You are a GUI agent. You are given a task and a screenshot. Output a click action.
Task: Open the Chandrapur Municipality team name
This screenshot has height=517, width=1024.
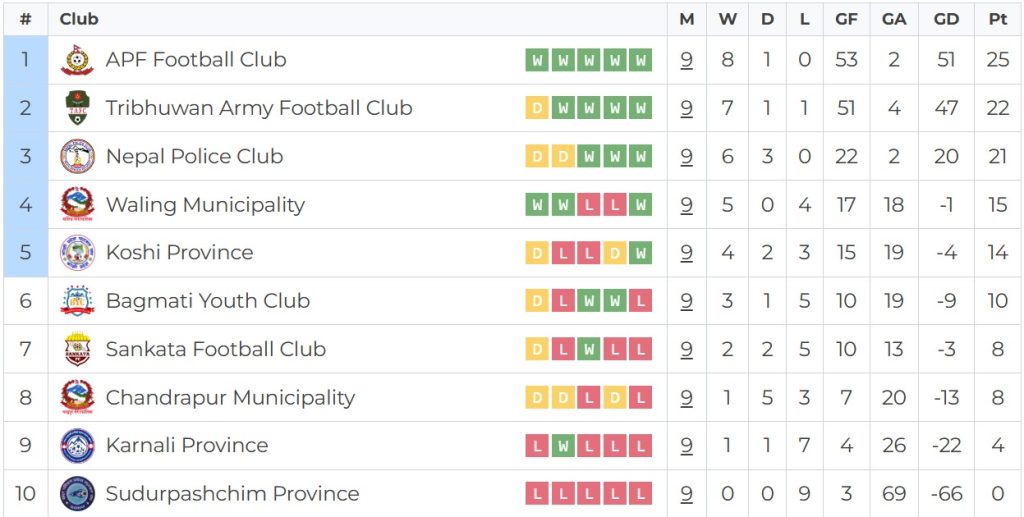click(230, 397)
